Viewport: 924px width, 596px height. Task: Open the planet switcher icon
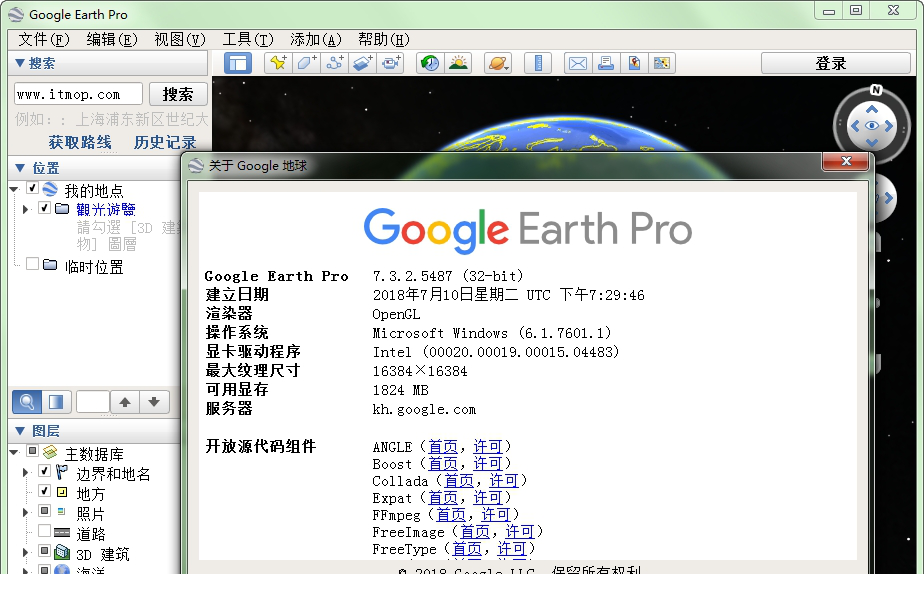pos(498,63)
